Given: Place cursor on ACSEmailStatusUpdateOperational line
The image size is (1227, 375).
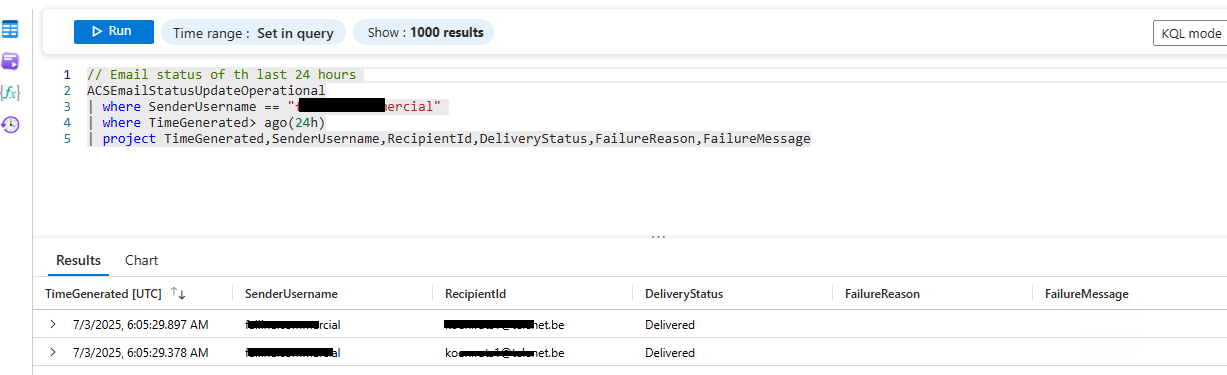Looking at the screenshot, I should pos(206,90).
